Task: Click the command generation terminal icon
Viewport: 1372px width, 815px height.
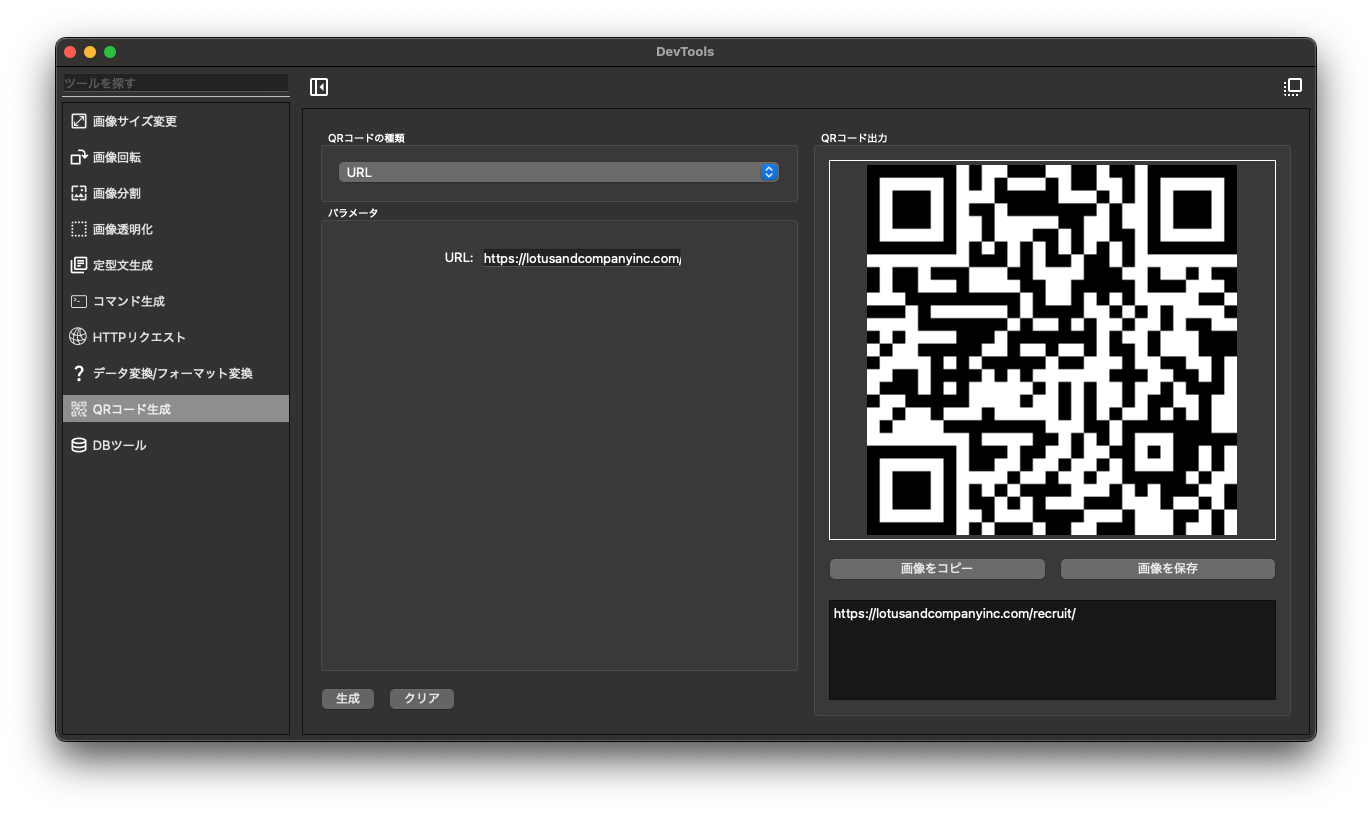Action: click(79, 301)
